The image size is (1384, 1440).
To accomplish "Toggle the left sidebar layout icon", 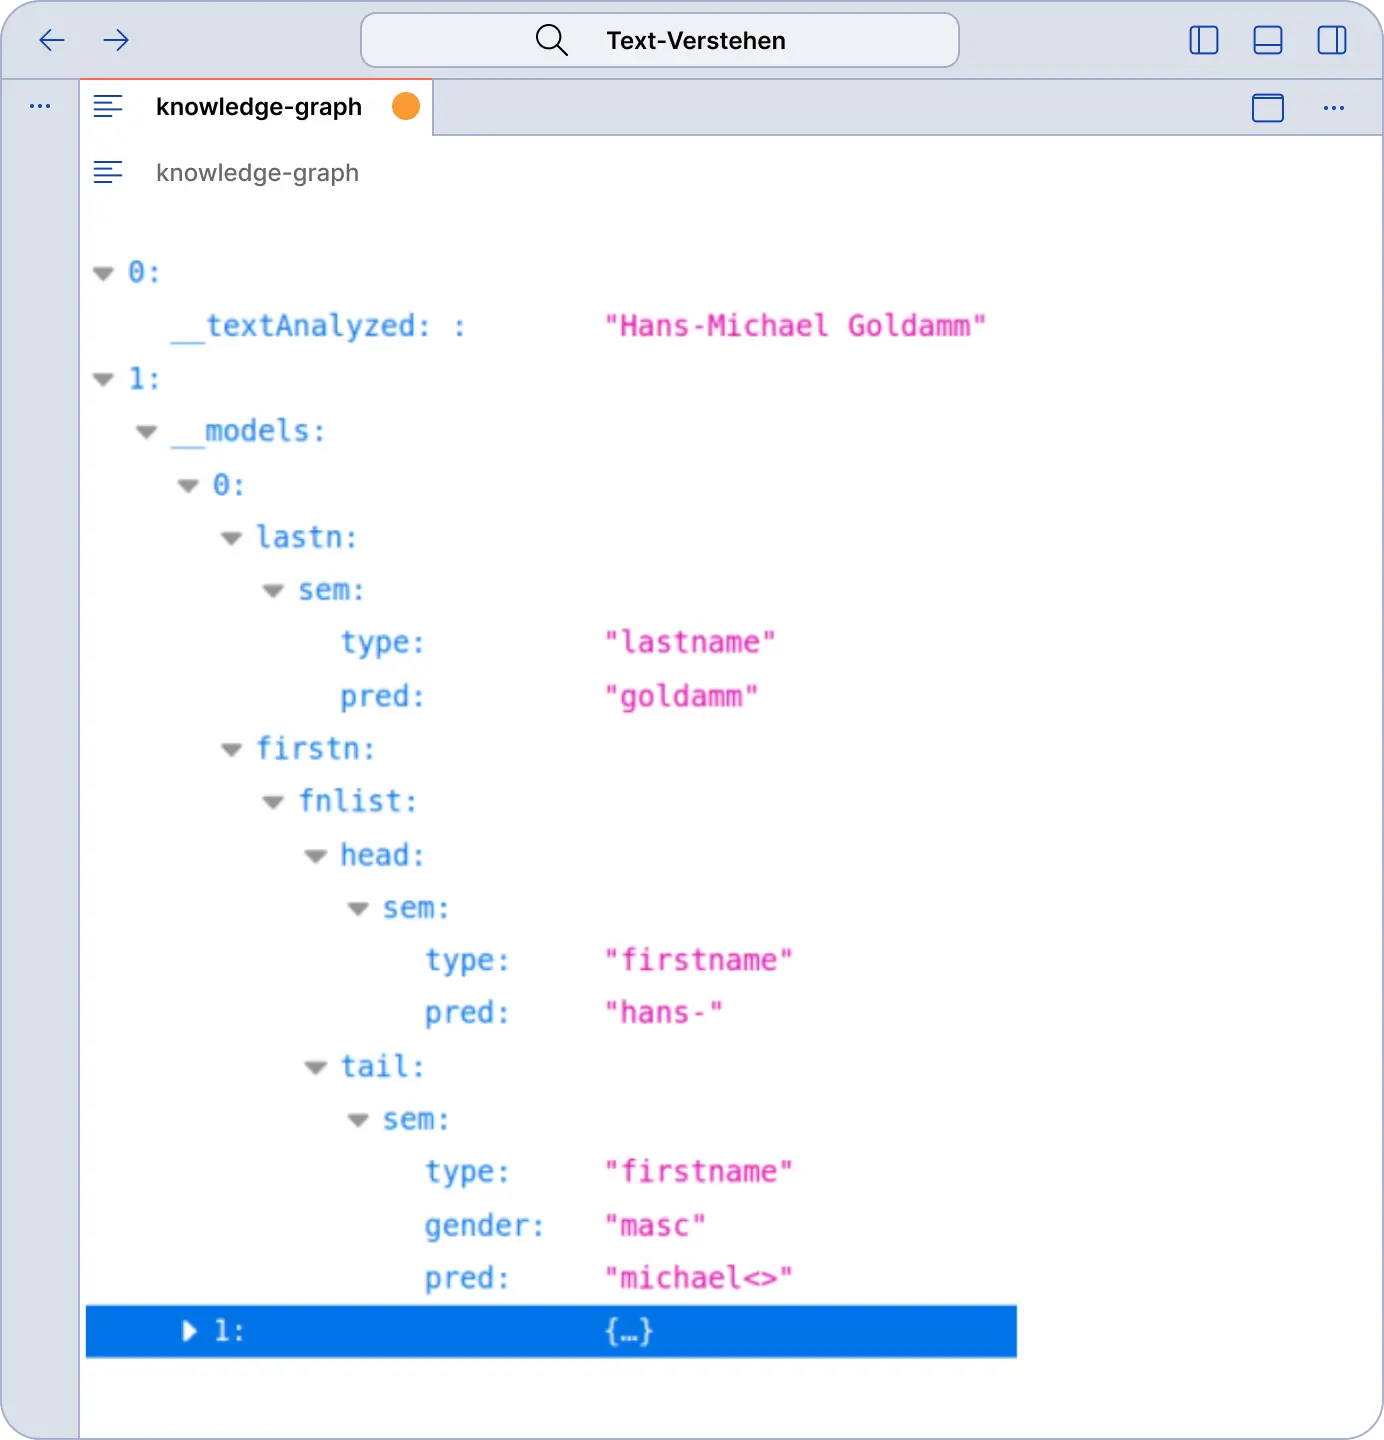I will pos(1203,41).
